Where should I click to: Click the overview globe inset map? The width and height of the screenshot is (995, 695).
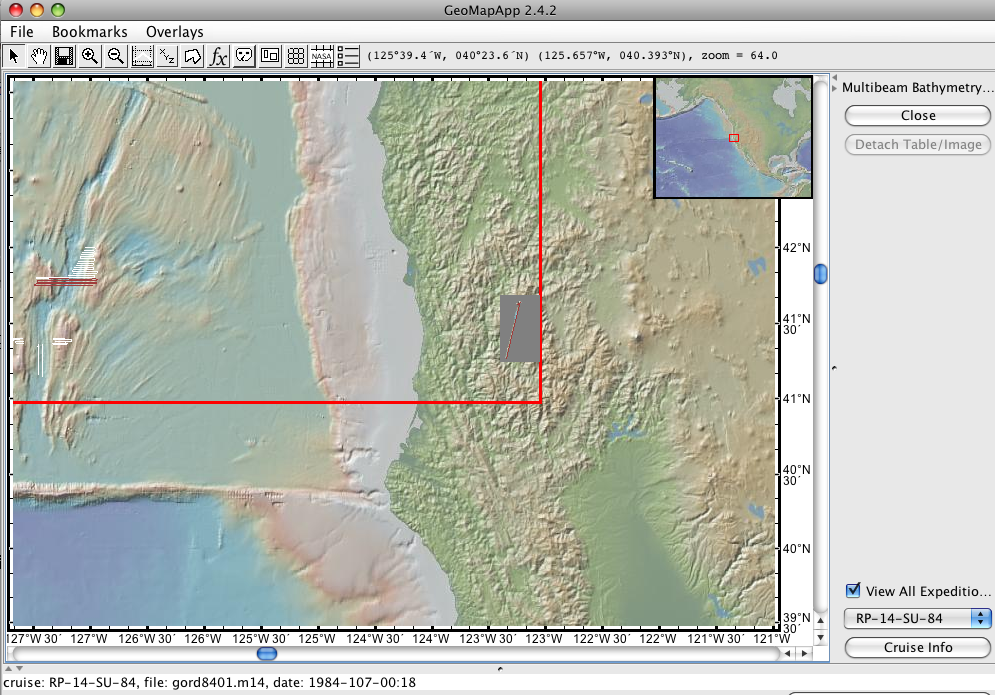732,138
